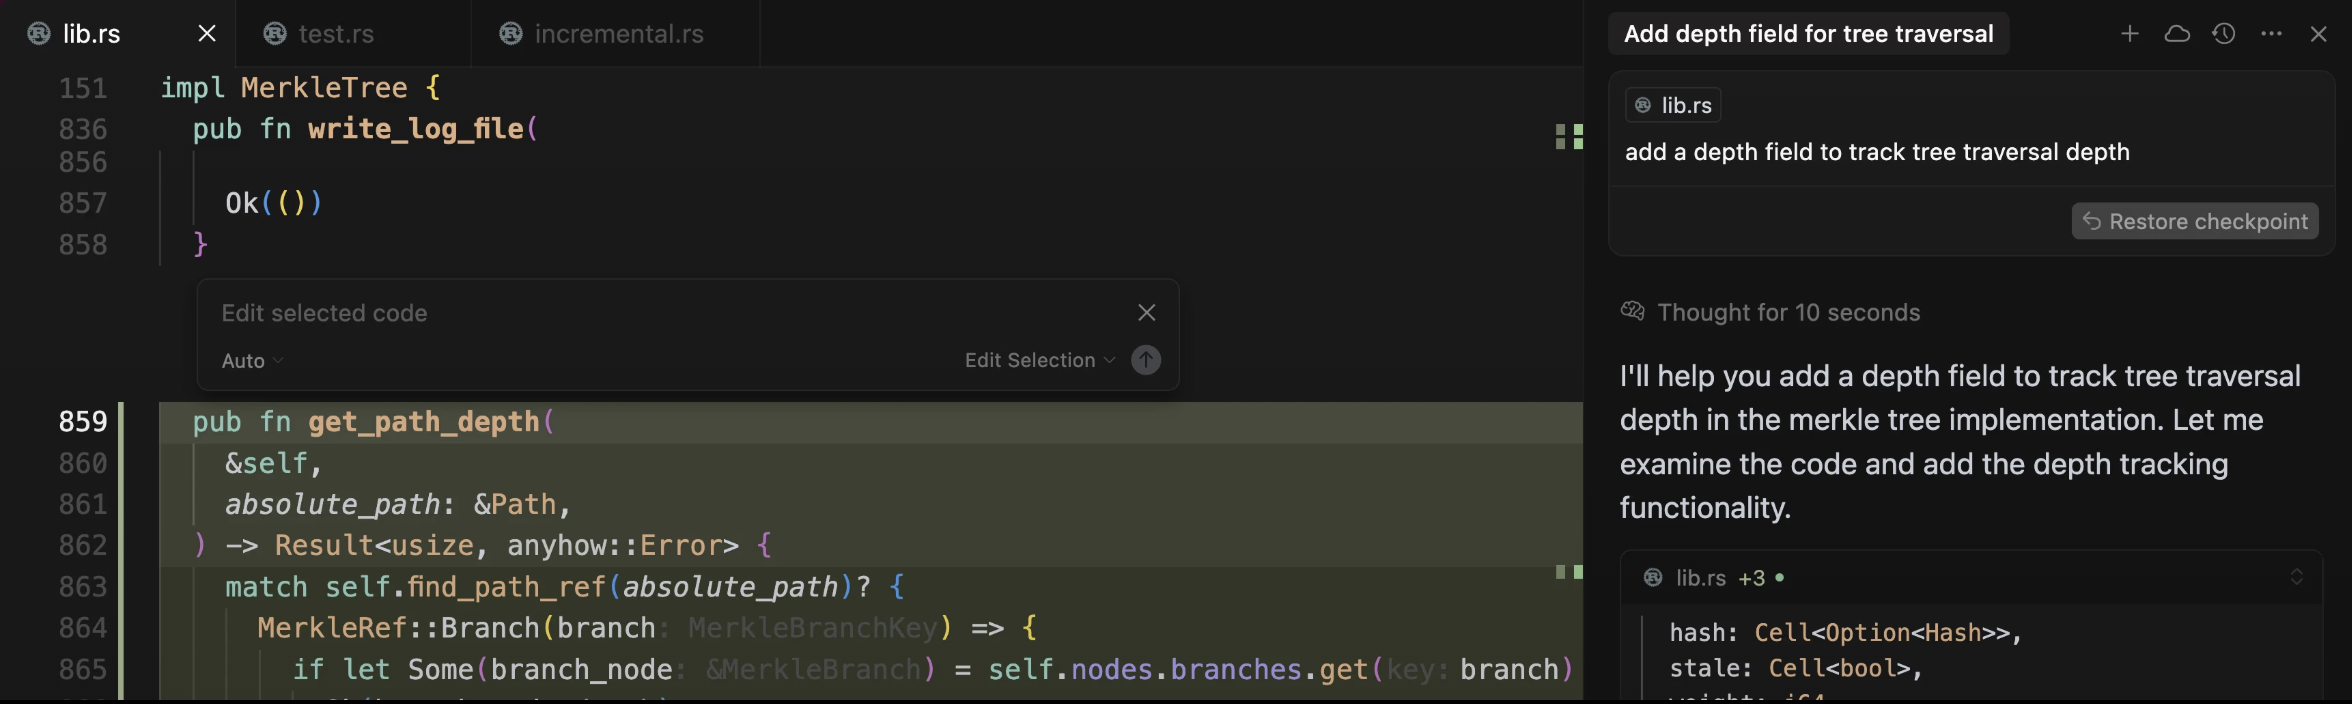Click the get_path_depth function name

point(424,422)
